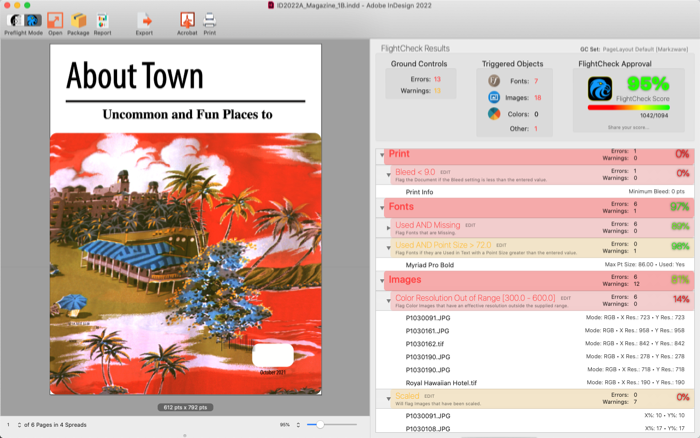Click the Fonts count 7
This screenshot has height=438, width=700.
pos(536,81)
